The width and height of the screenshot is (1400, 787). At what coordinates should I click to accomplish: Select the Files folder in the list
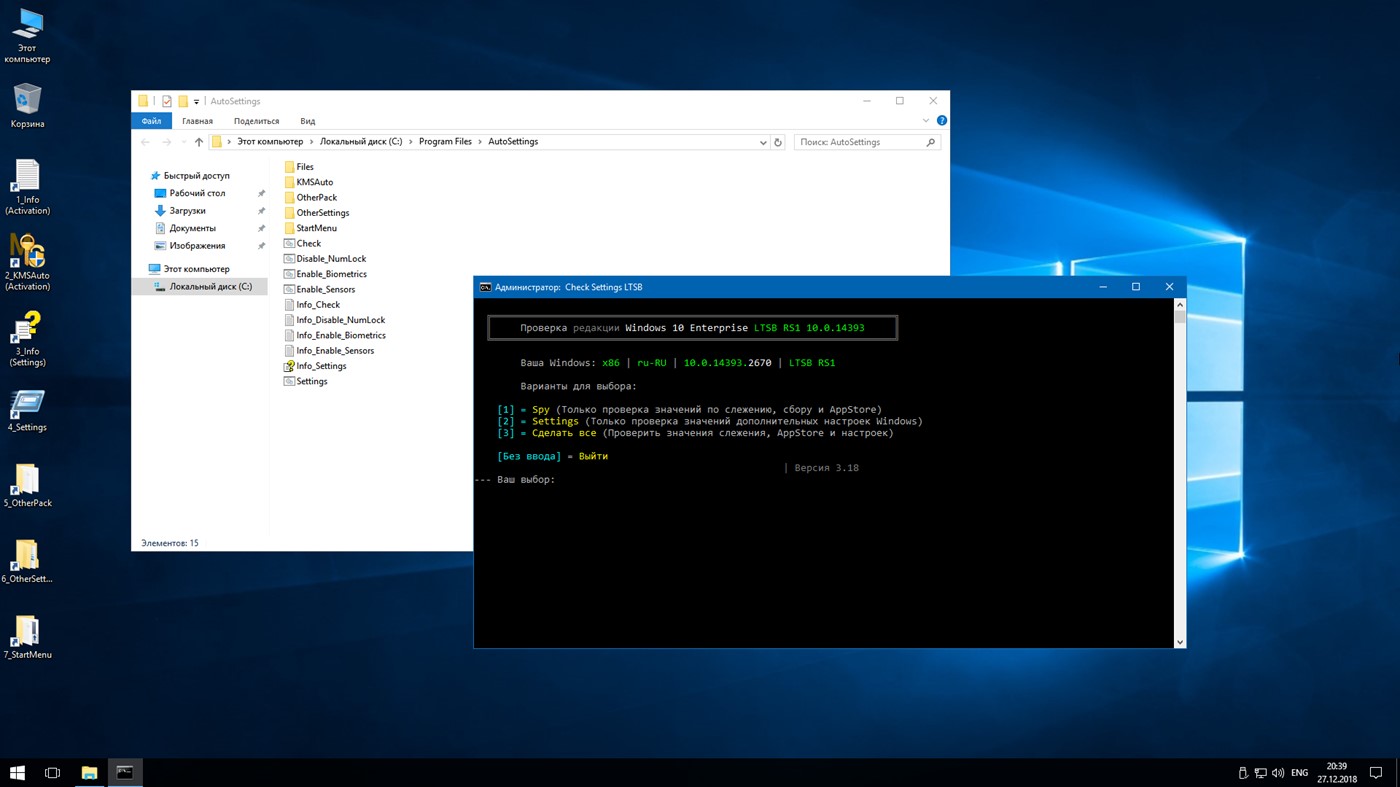pos(299,167)
